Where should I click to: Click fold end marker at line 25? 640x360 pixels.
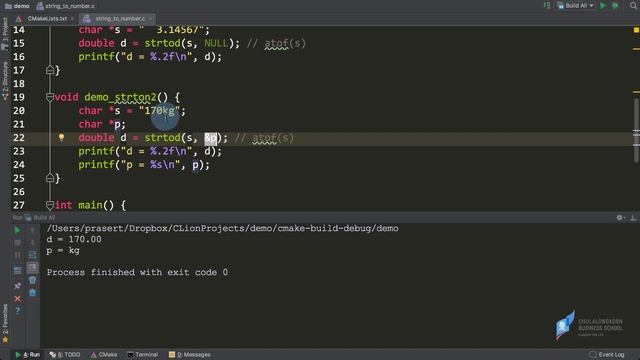pos(50,178)
